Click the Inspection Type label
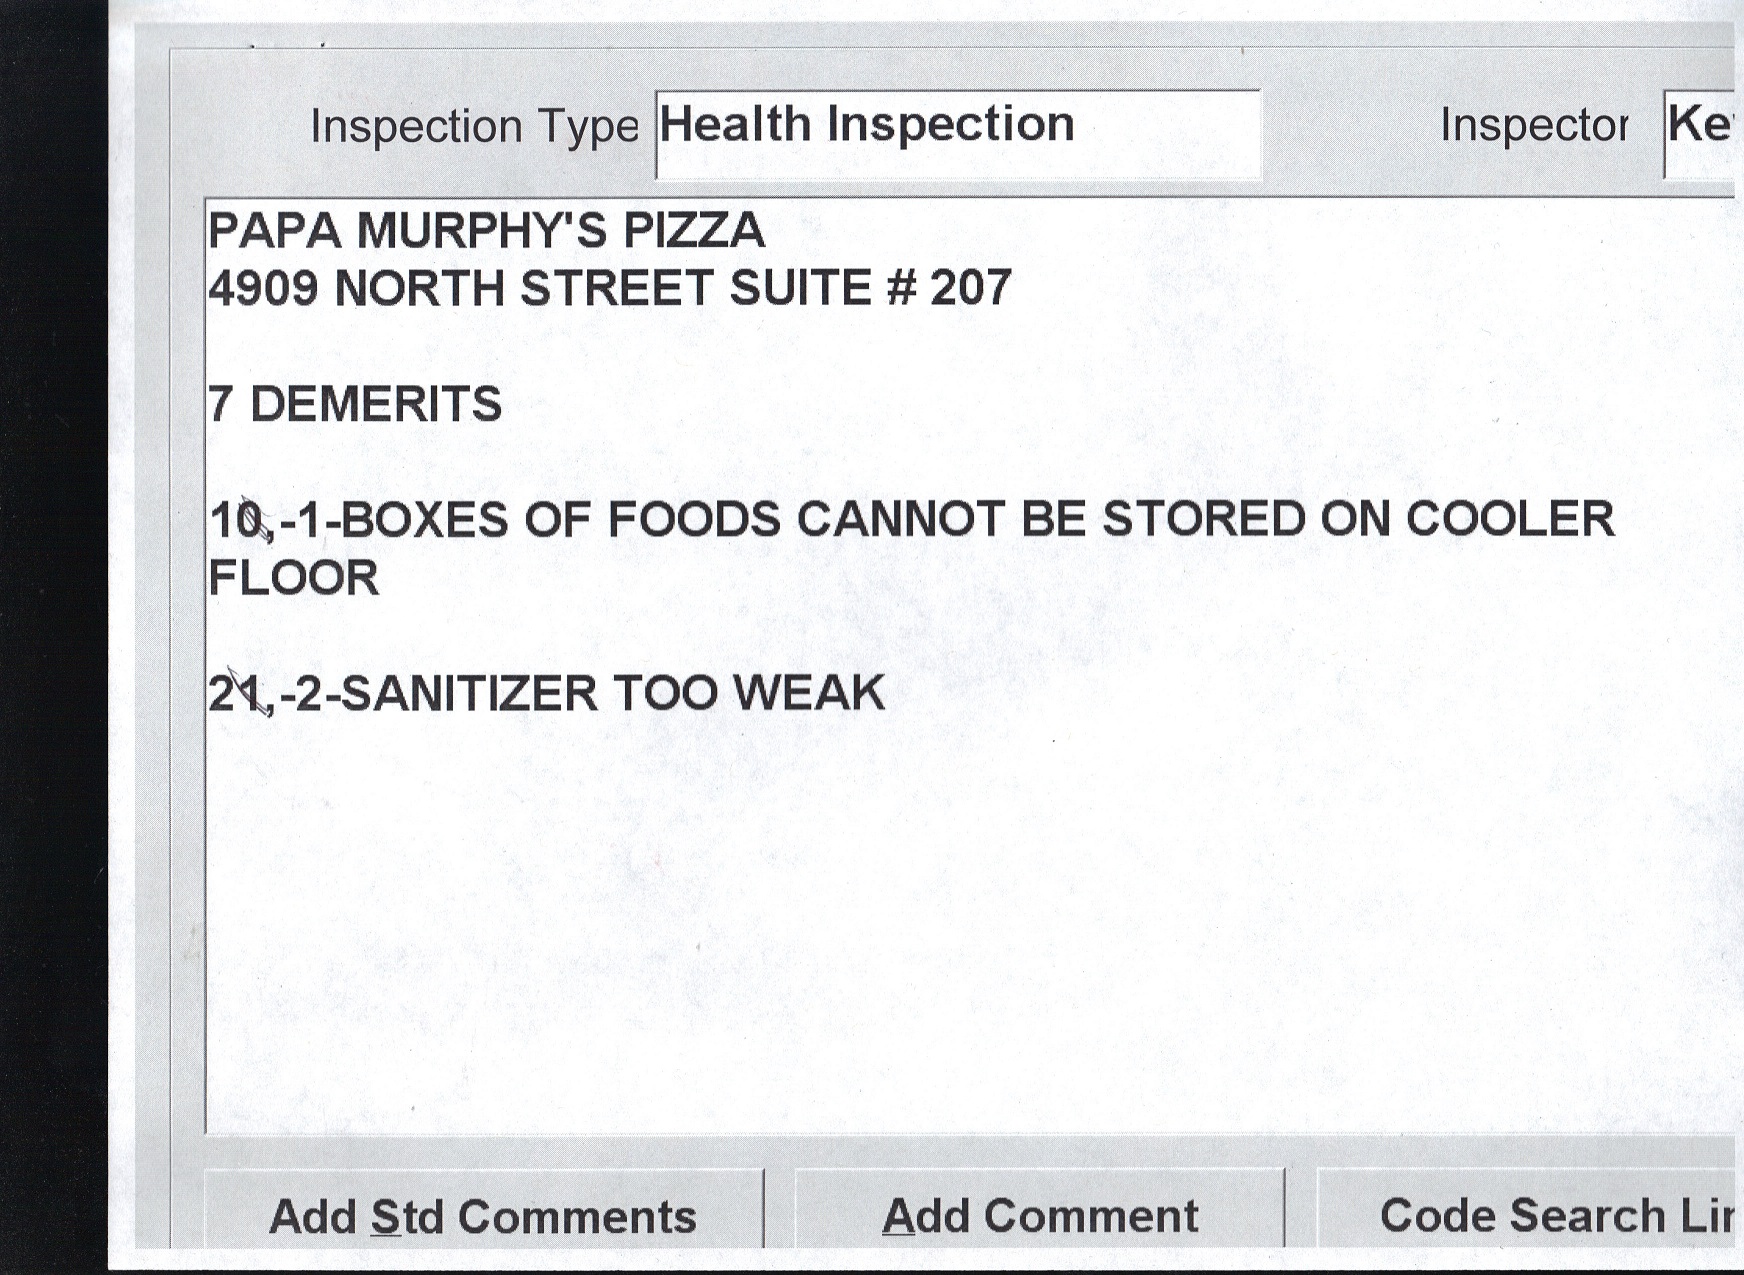Image resolution: width=1744 pixels, height=1275 pixels. [x=474, y=127]
